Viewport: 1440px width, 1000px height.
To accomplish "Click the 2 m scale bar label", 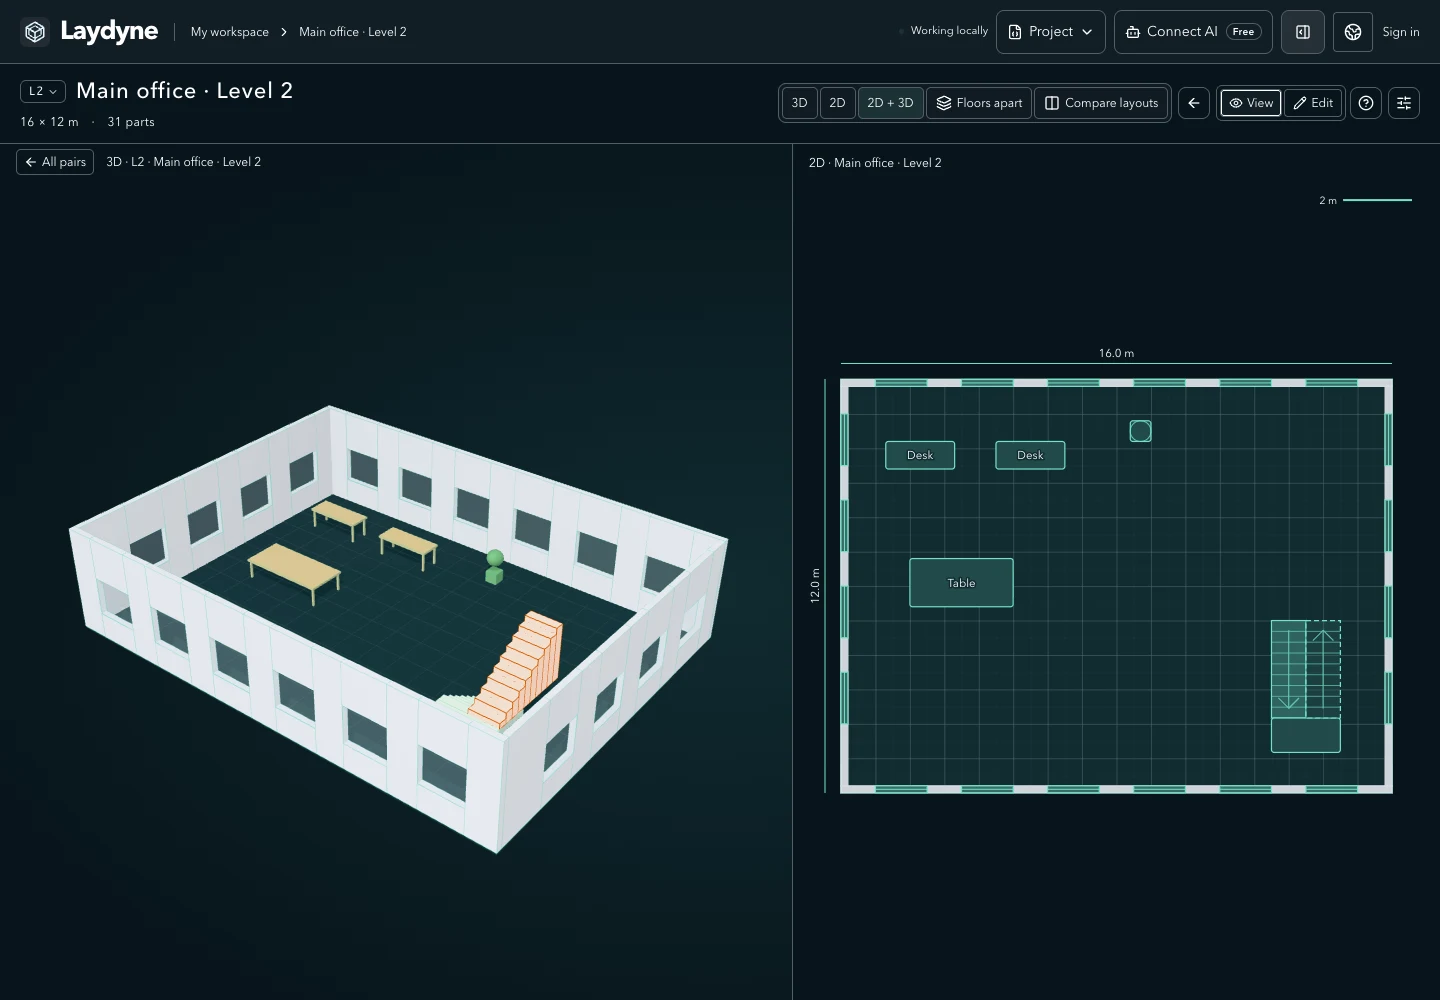I will tap(1328, 201).
